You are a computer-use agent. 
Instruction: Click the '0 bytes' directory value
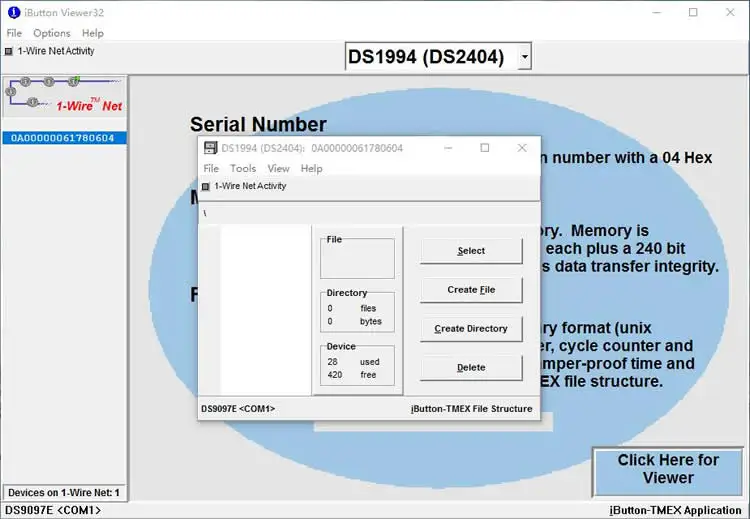coord(354,321)
